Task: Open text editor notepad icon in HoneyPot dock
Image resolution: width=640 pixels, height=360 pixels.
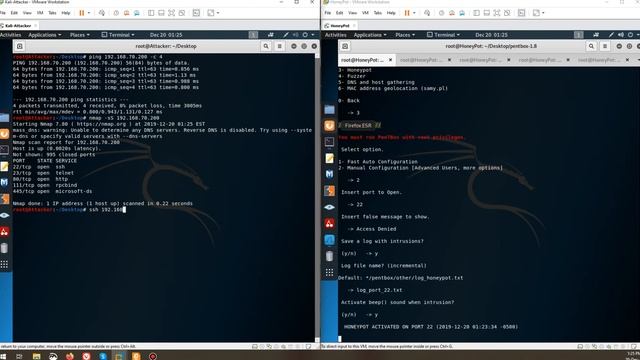Action: coord(329,158)
